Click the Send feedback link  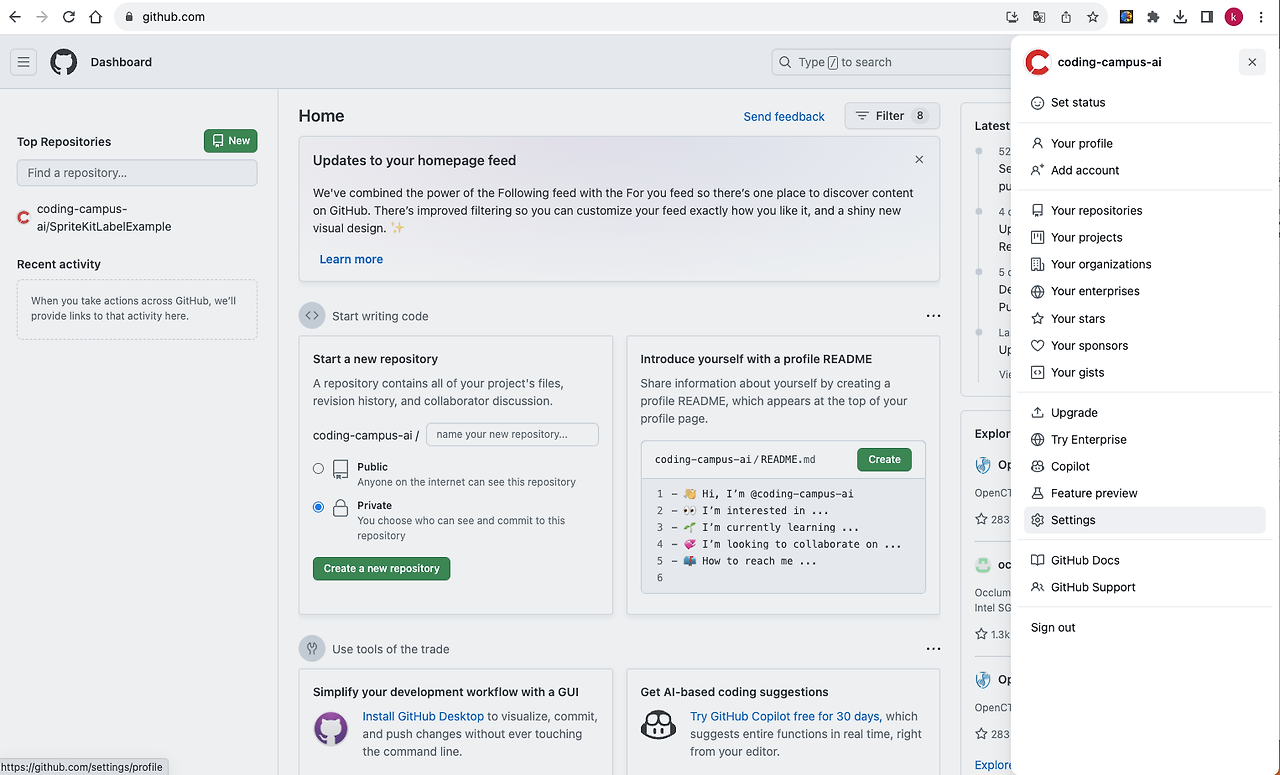pyautogui.click(x=784, y=117)
